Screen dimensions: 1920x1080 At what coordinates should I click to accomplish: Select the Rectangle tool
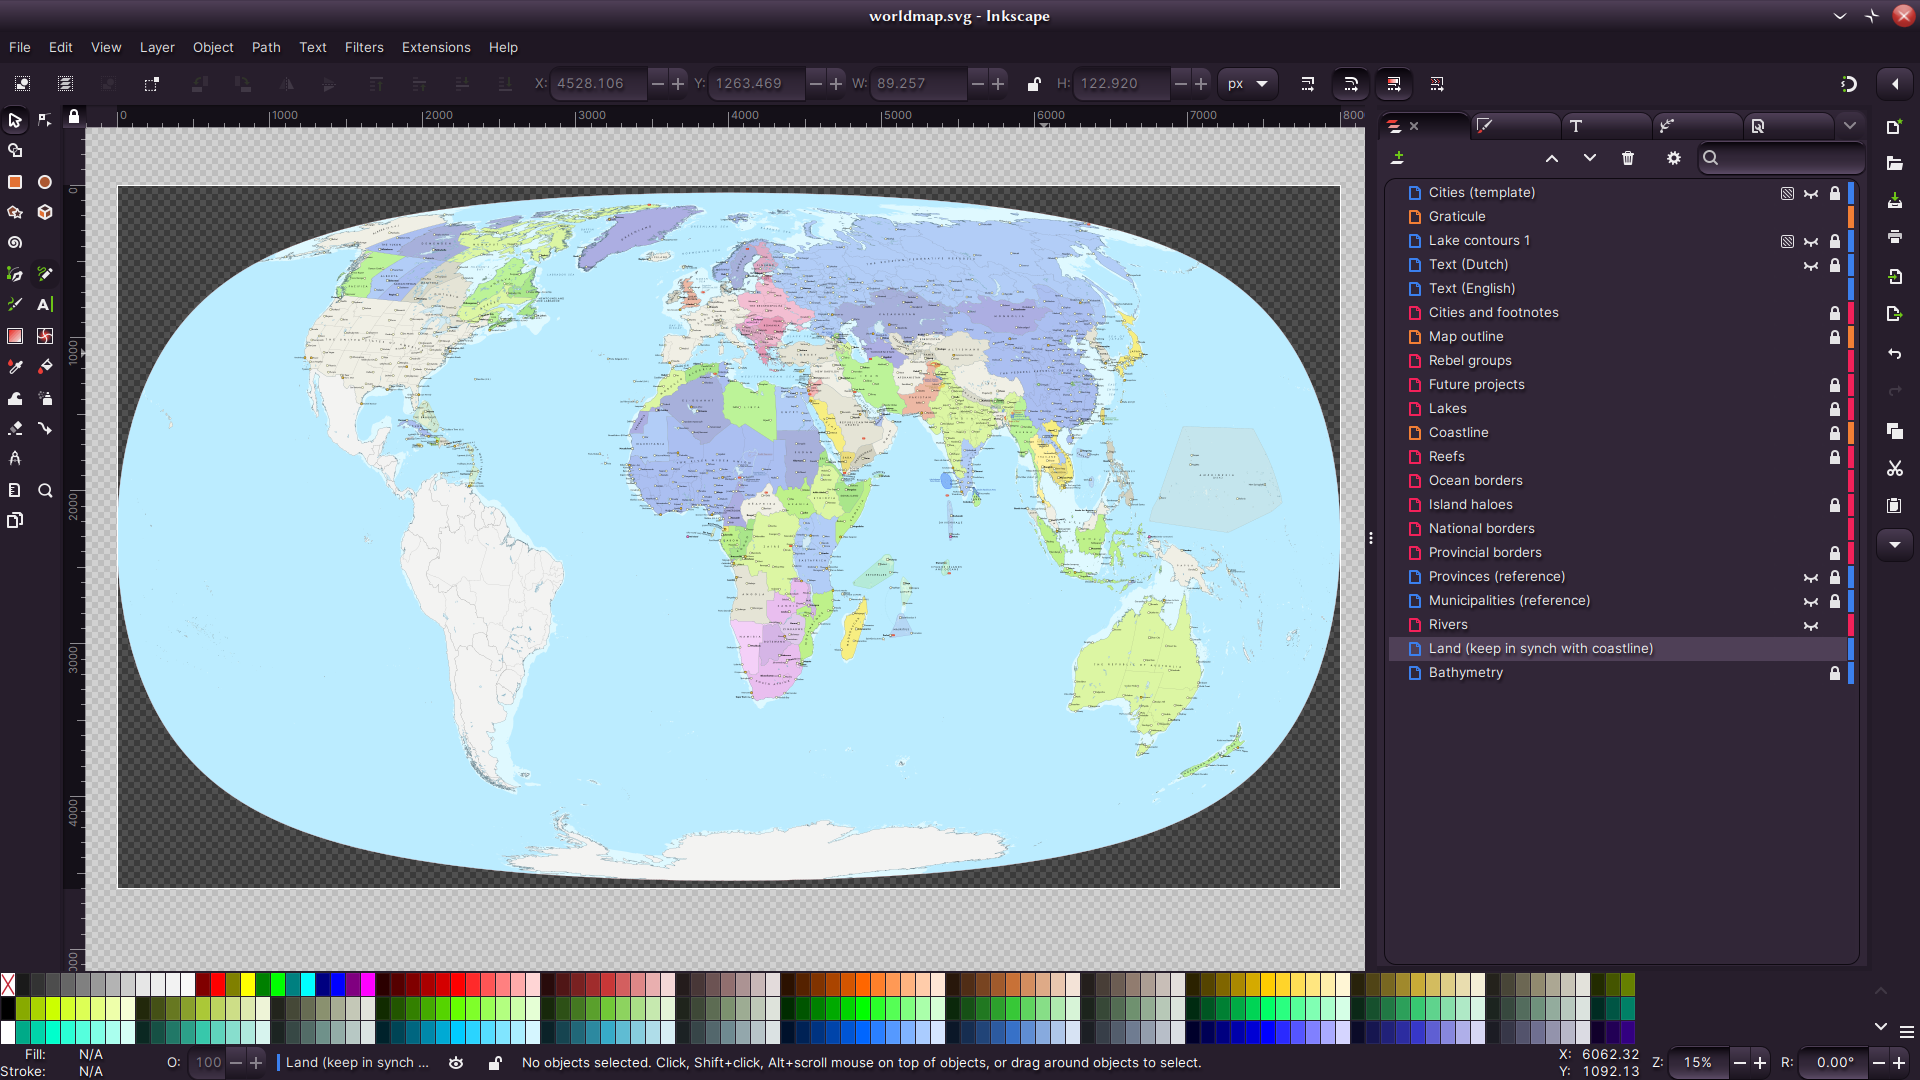pos(15,182)
